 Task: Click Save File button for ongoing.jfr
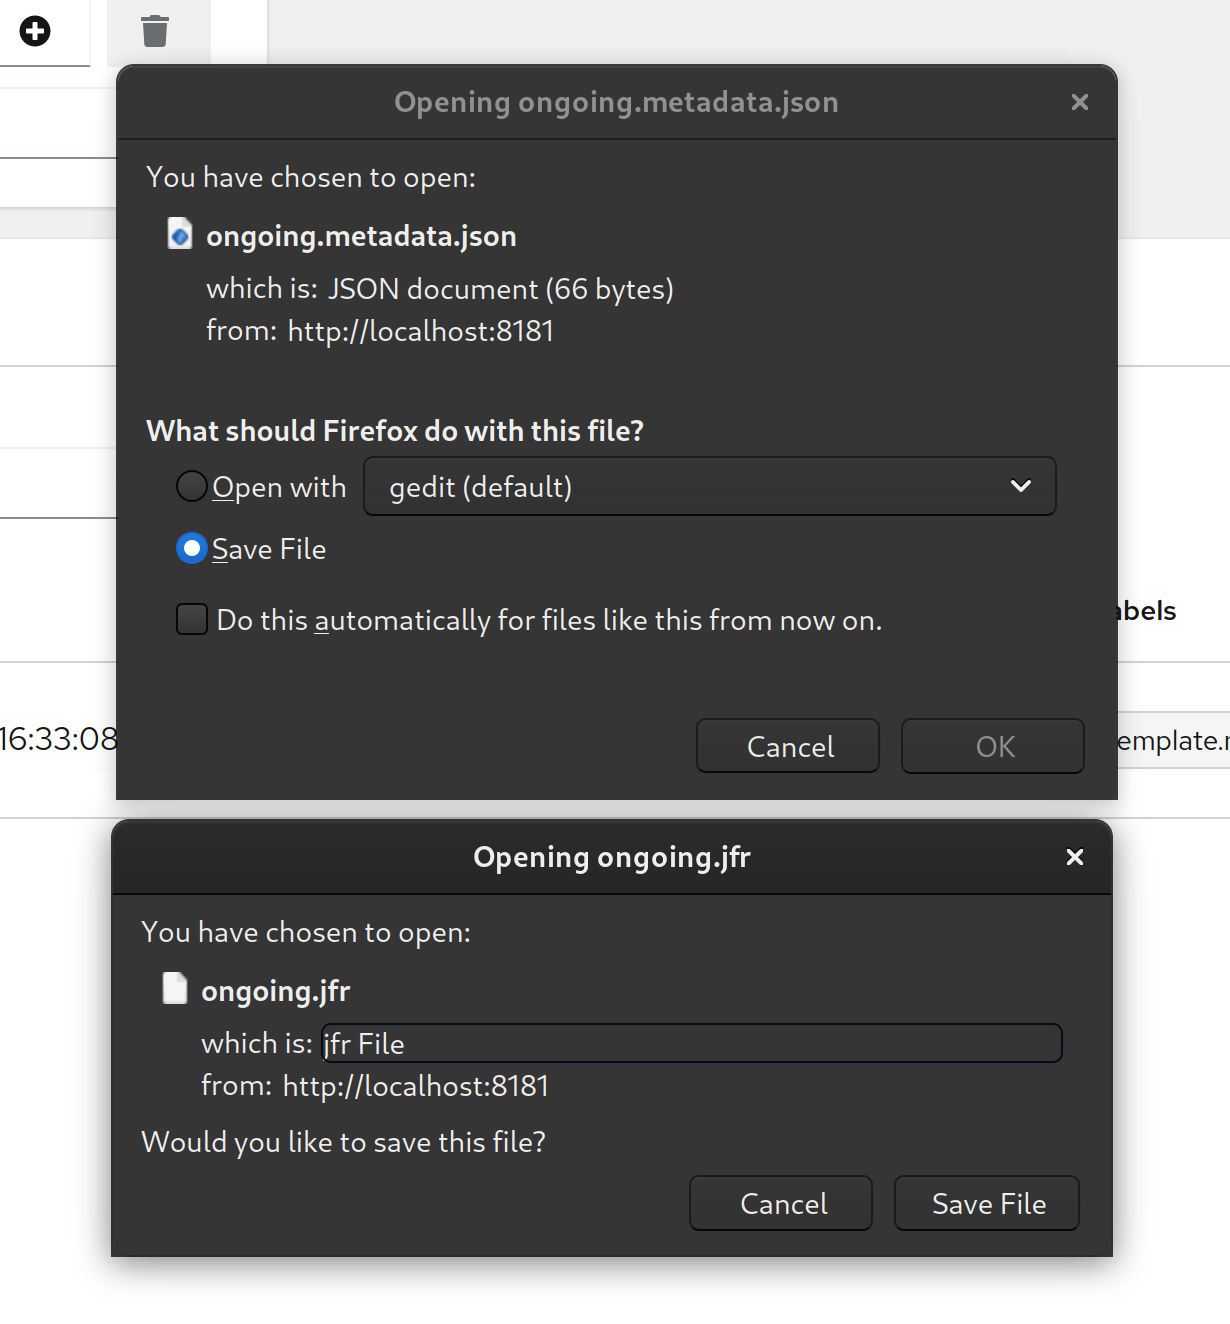point(986,1203)
